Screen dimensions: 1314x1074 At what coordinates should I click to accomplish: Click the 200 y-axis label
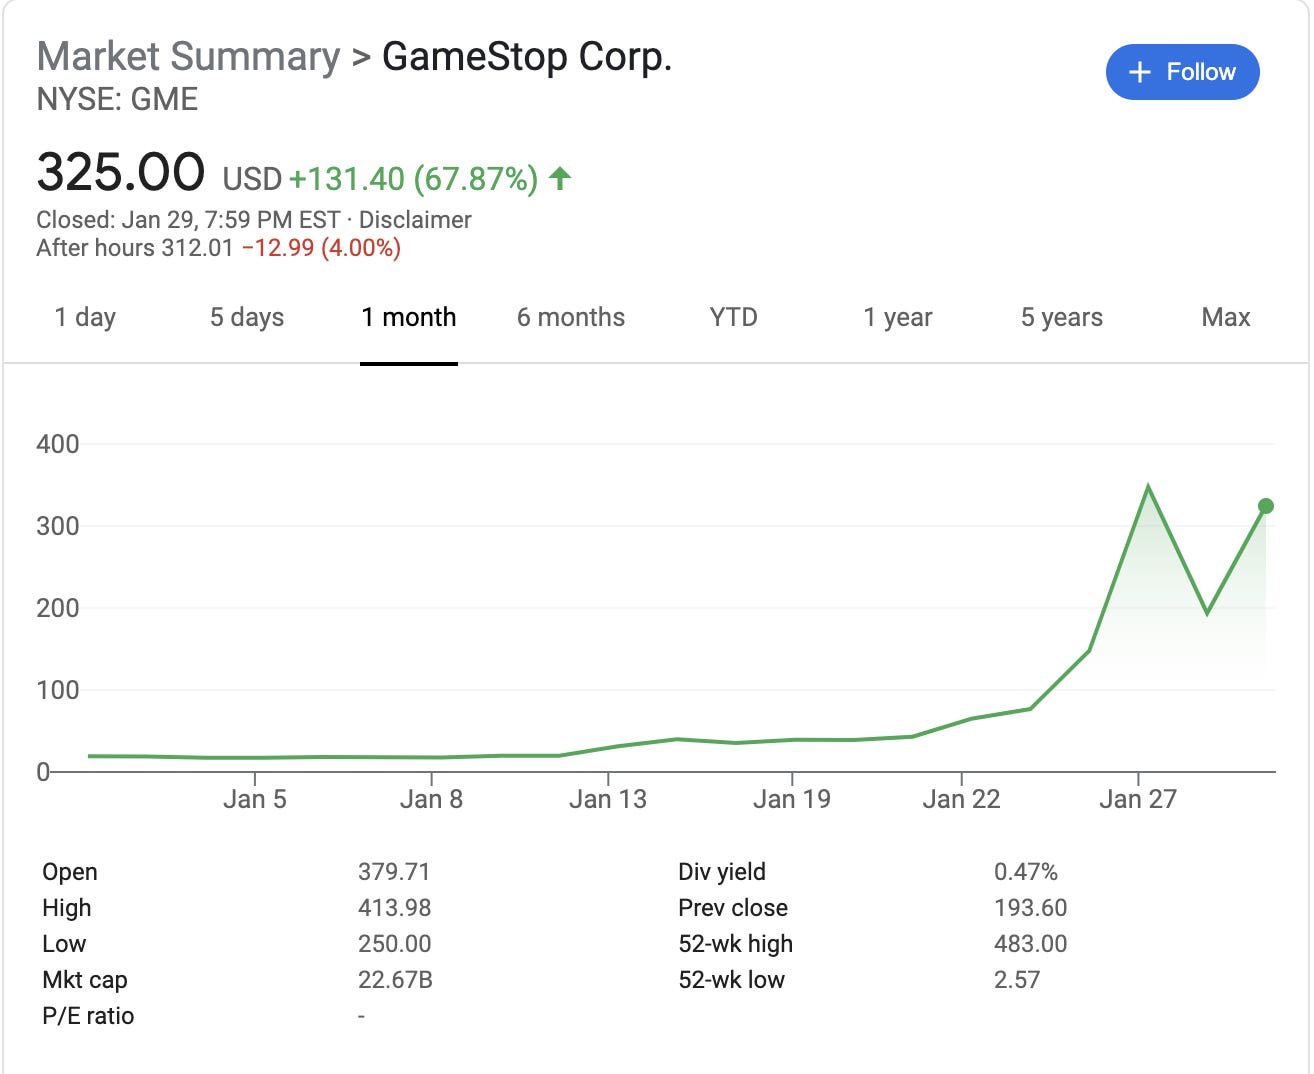58,608
